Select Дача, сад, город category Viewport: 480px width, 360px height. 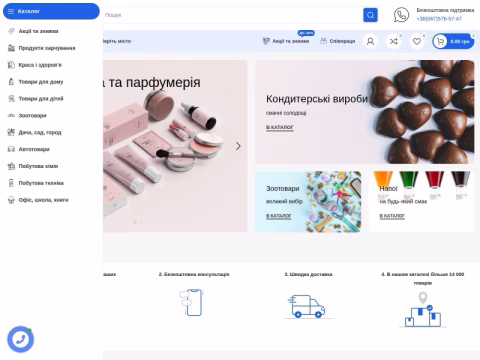click(x=40, y=132)
